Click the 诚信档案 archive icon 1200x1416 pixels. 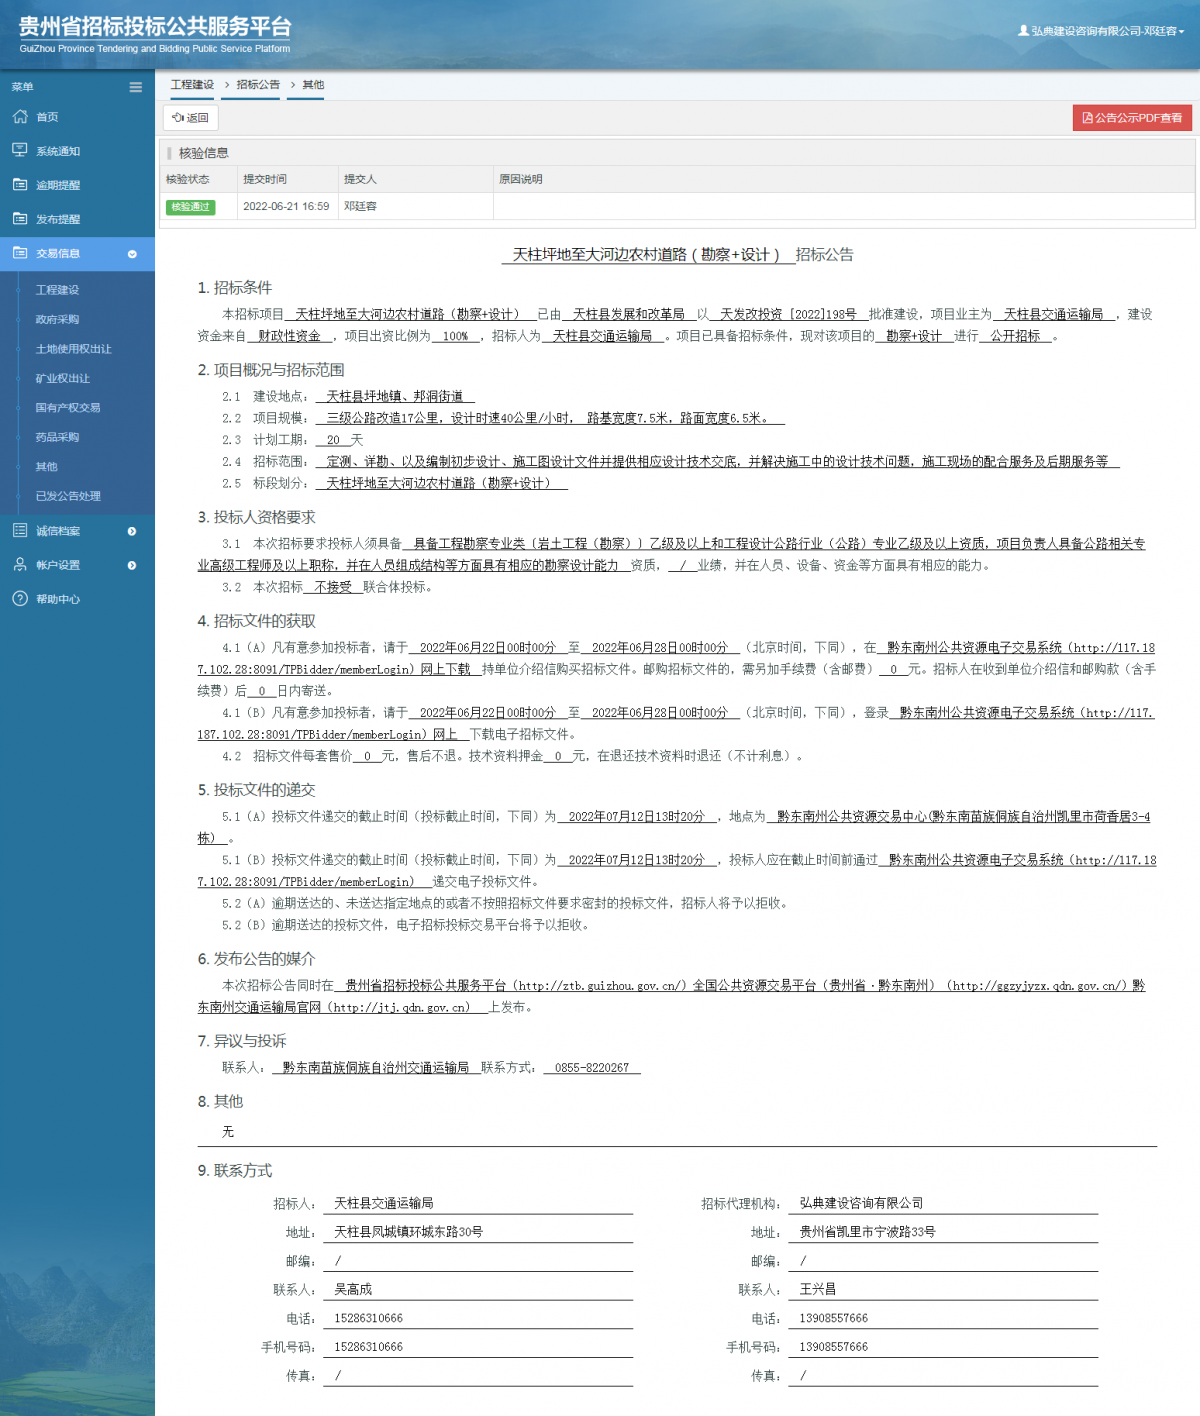[22, 530]
